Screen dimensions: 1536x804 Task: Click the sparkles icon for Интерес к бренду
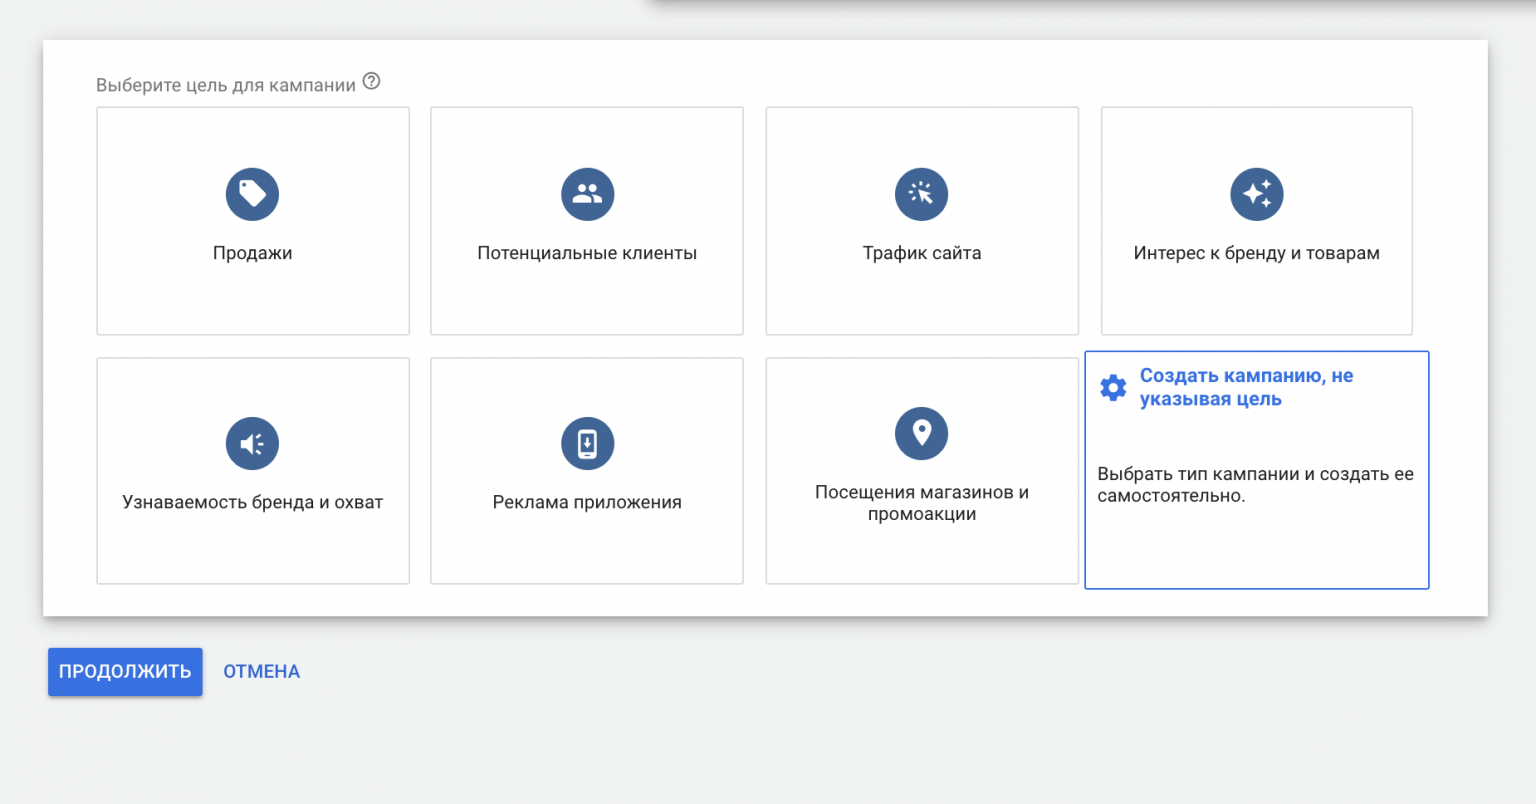[1256, 194]
